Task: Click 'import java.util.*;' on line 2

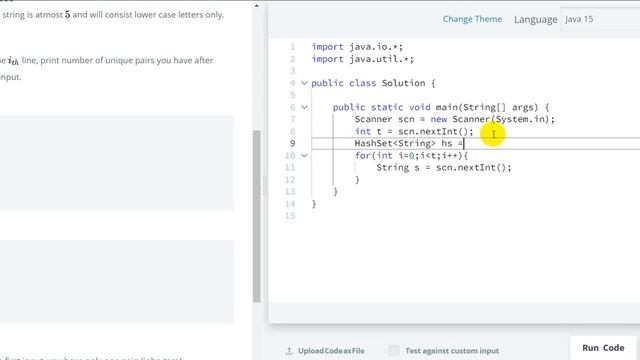Action: [362, 59]
